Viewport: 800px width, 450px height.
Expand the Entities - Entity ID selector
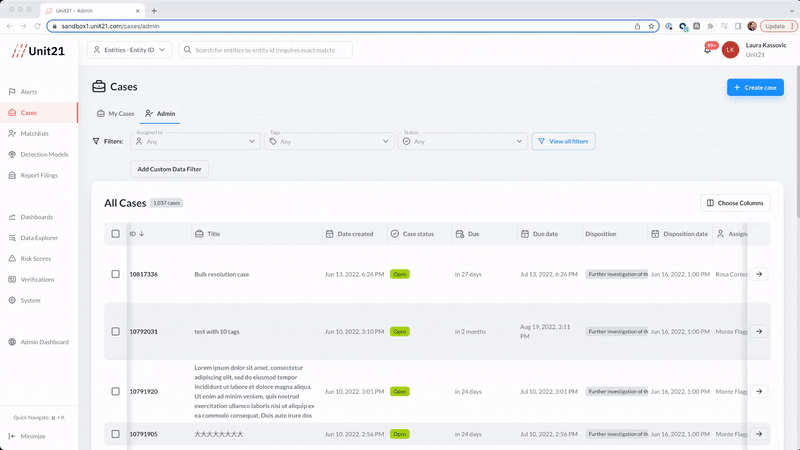129,50
